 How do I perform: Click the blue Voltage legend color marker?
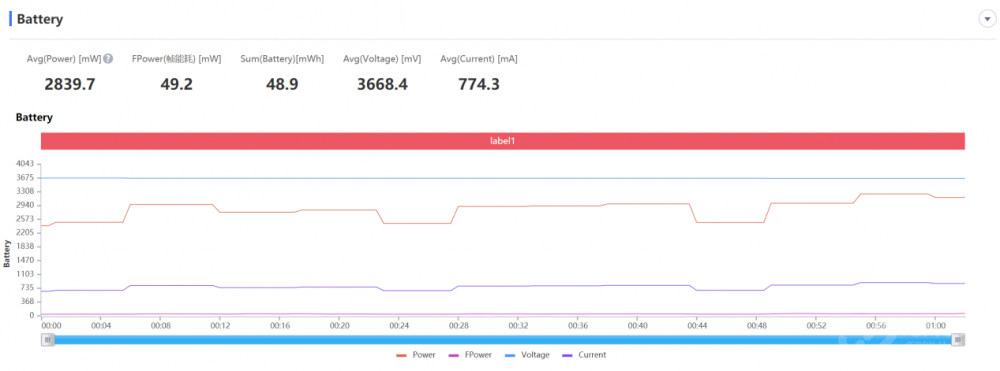point(510,355)
